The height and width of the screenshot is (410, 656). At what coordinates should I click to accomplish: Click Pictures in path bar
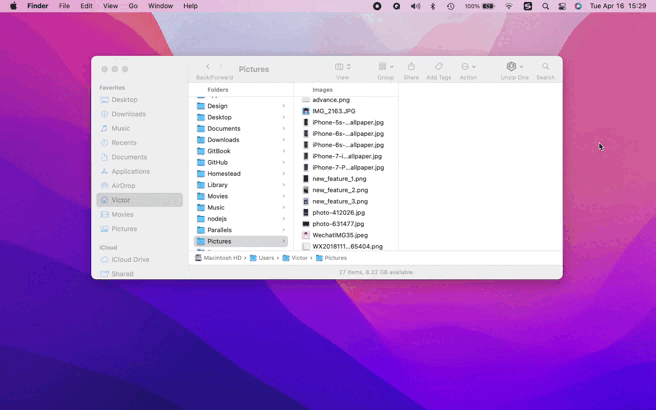click(331, 258)
